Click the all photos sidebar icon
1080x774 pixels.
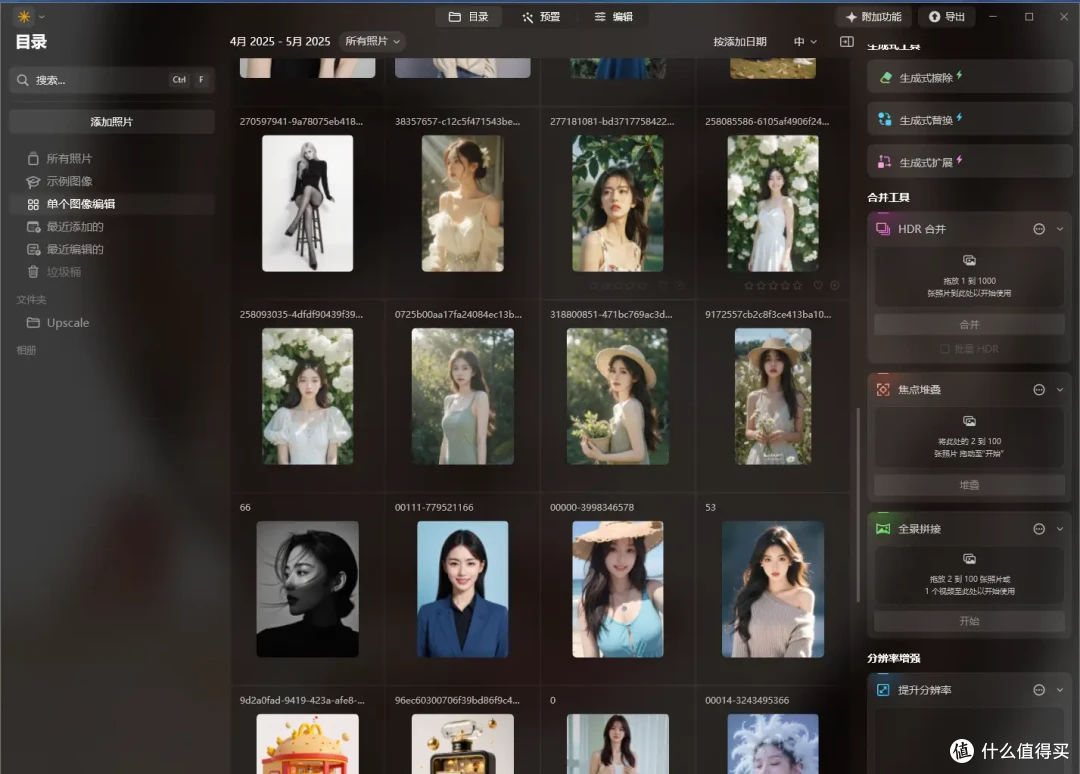coord(33,158)
